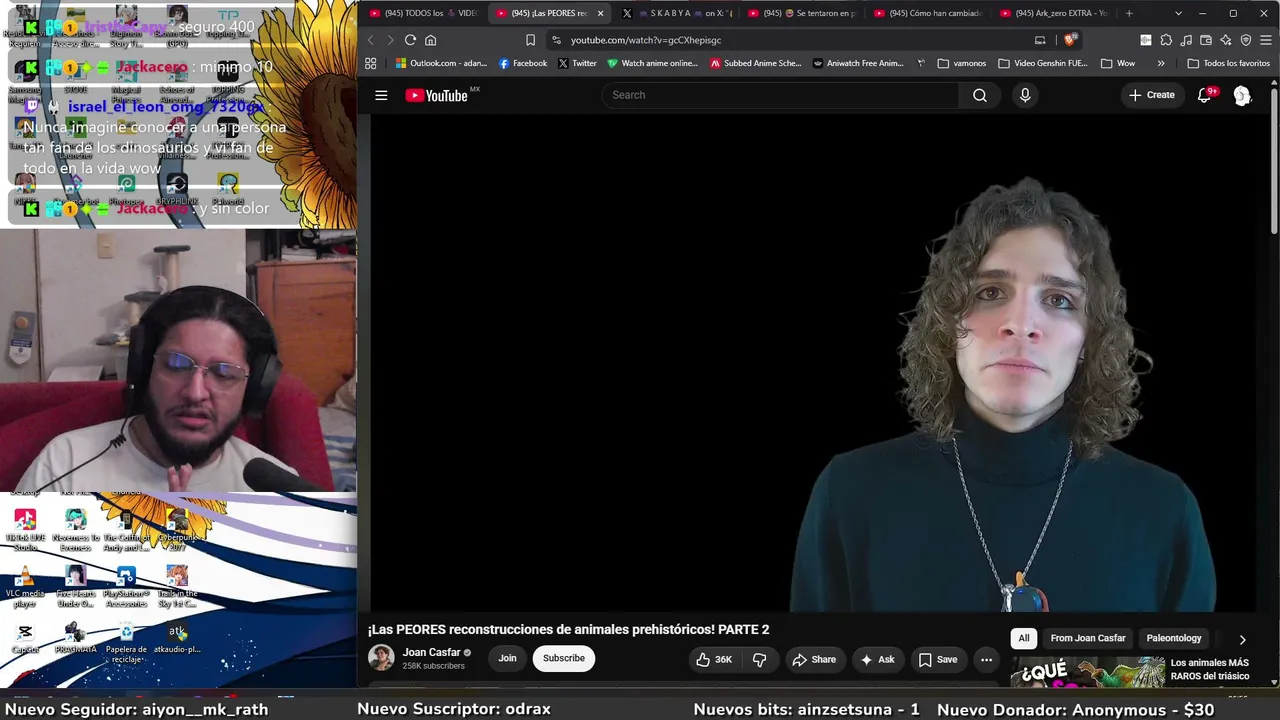Click the YouTube search input field
Viewport: 1280px width, 720px height.
[x=781, y=95]
